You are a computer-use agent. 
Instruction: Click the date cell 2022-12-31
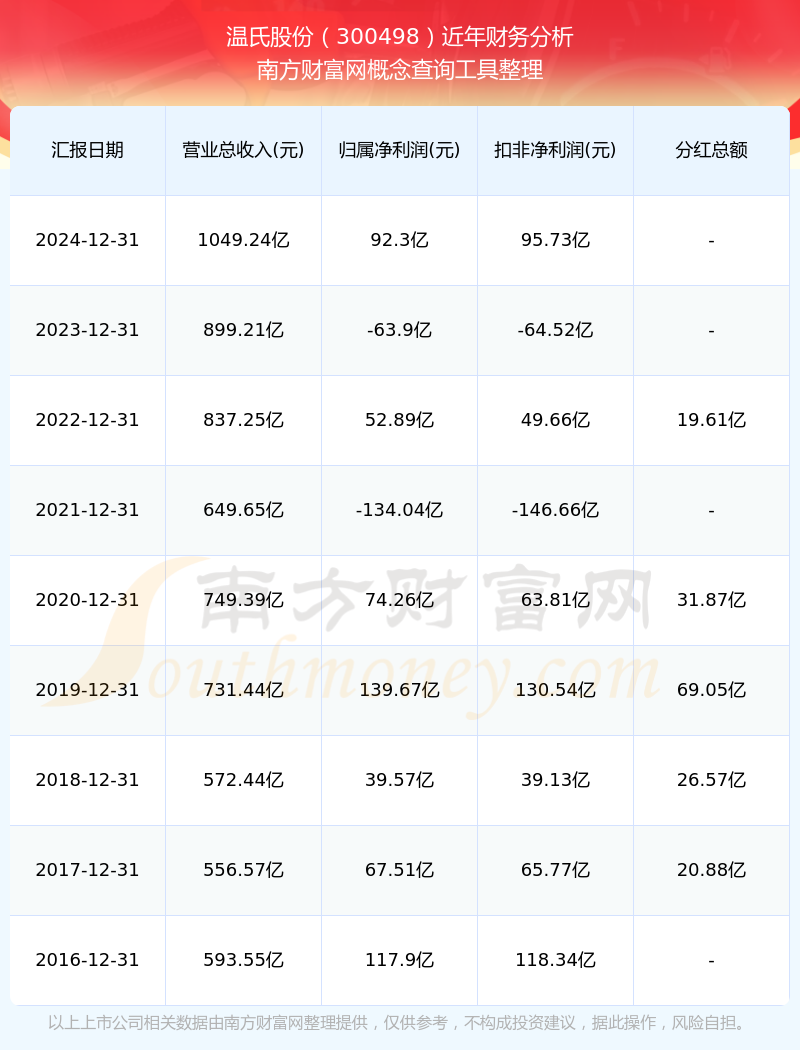click(88, 420)
